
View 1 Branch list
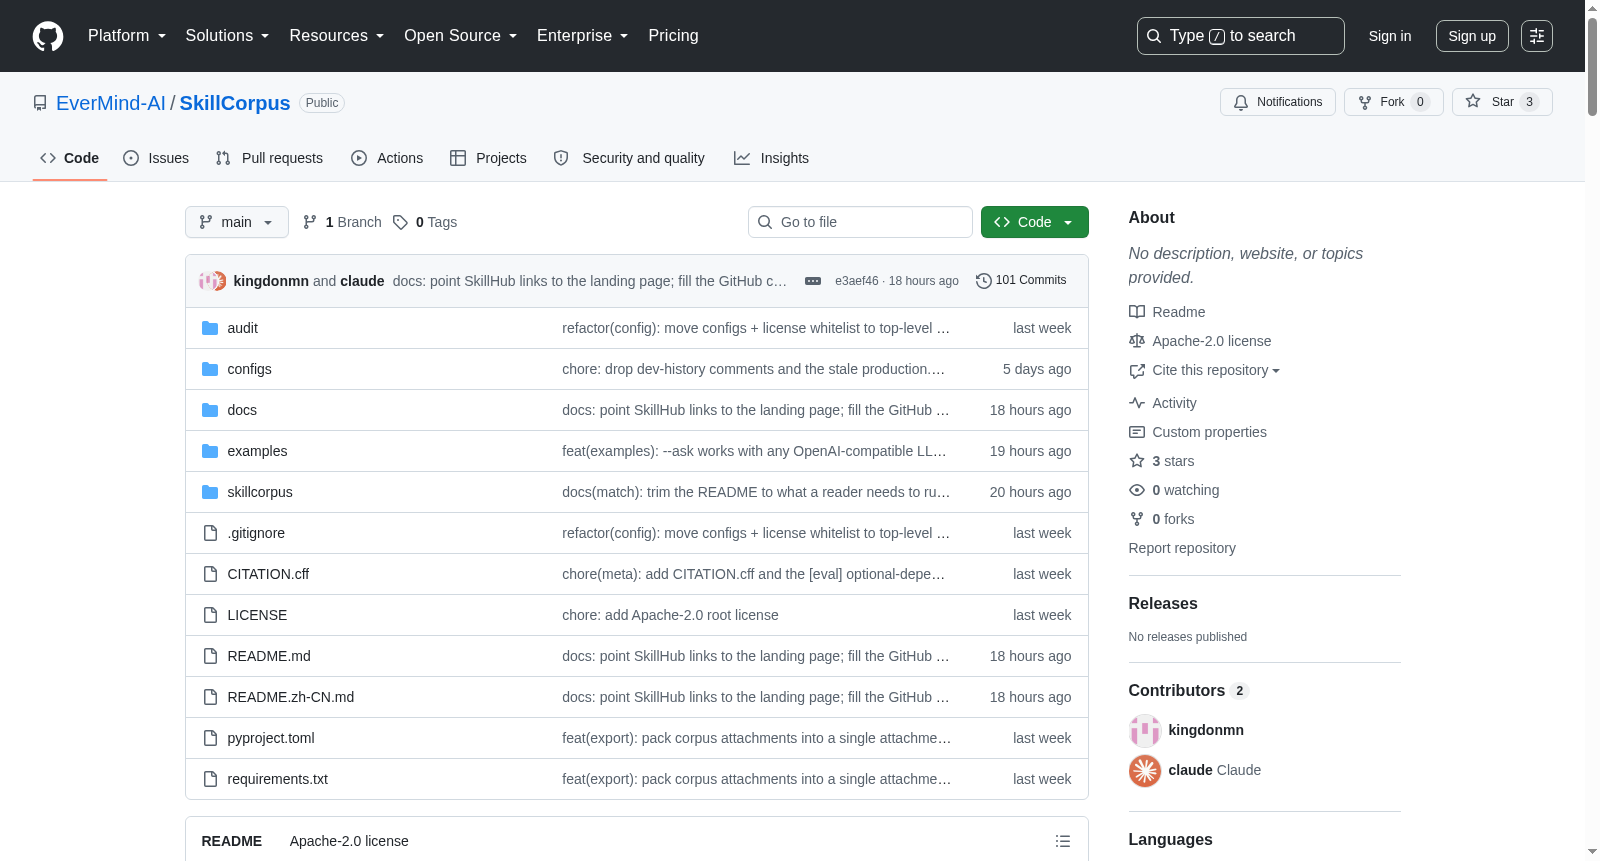[342, 222]
